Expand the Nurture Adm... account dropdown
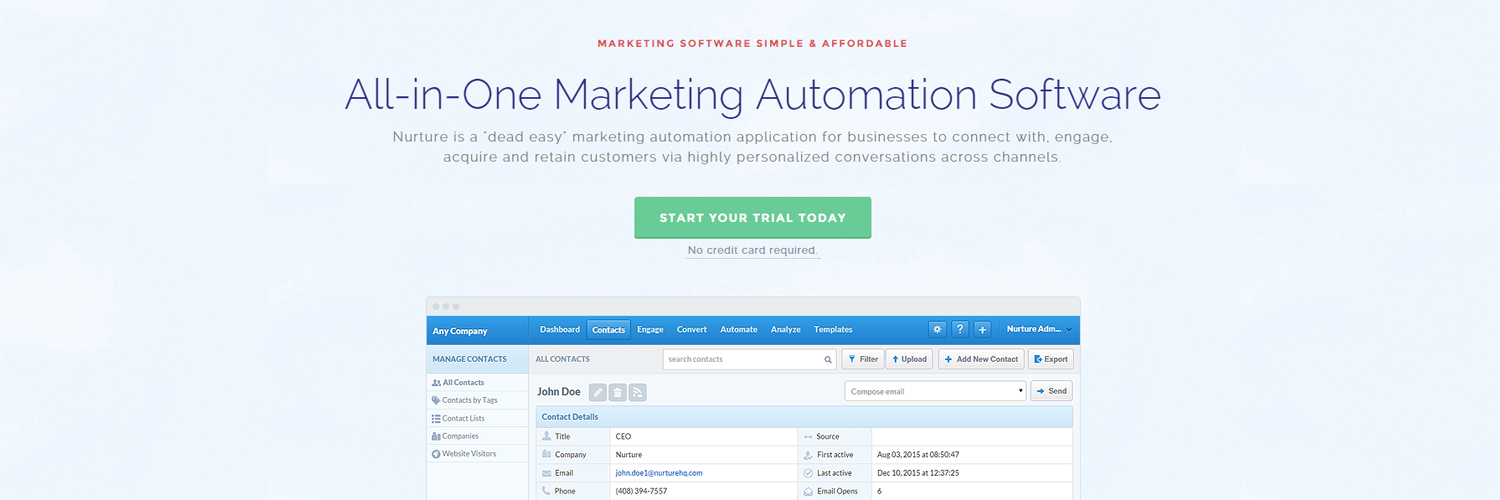 click(1039, 329)
